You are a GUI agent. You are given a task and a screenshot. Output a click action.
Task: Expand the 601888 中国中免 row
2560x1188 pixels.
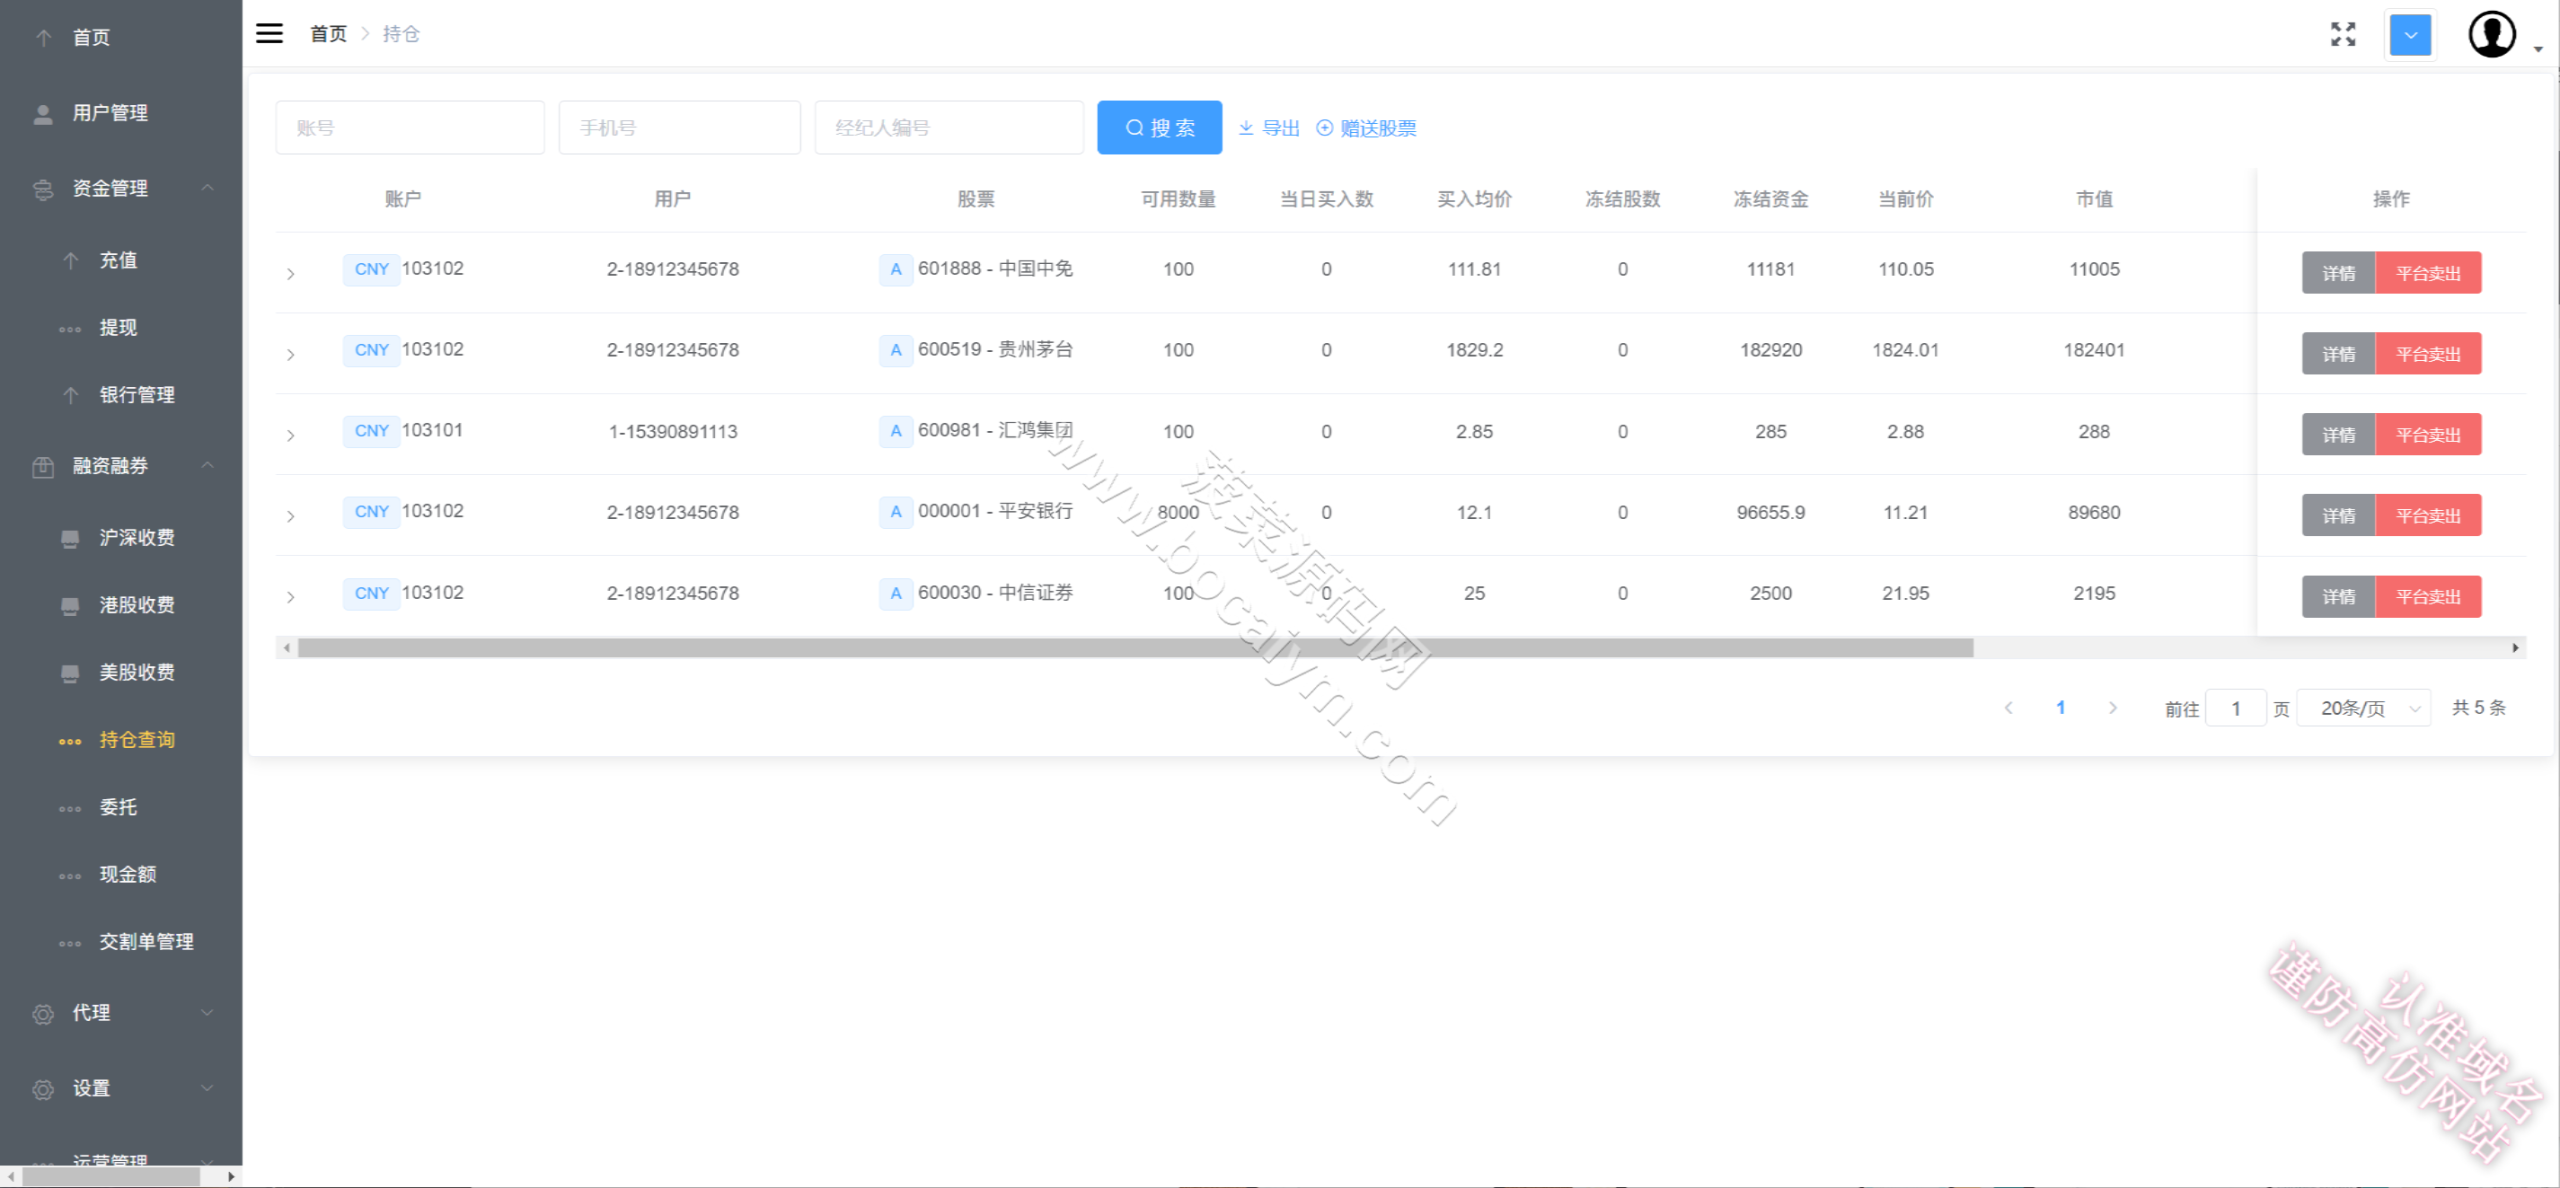tap(290, 273)
